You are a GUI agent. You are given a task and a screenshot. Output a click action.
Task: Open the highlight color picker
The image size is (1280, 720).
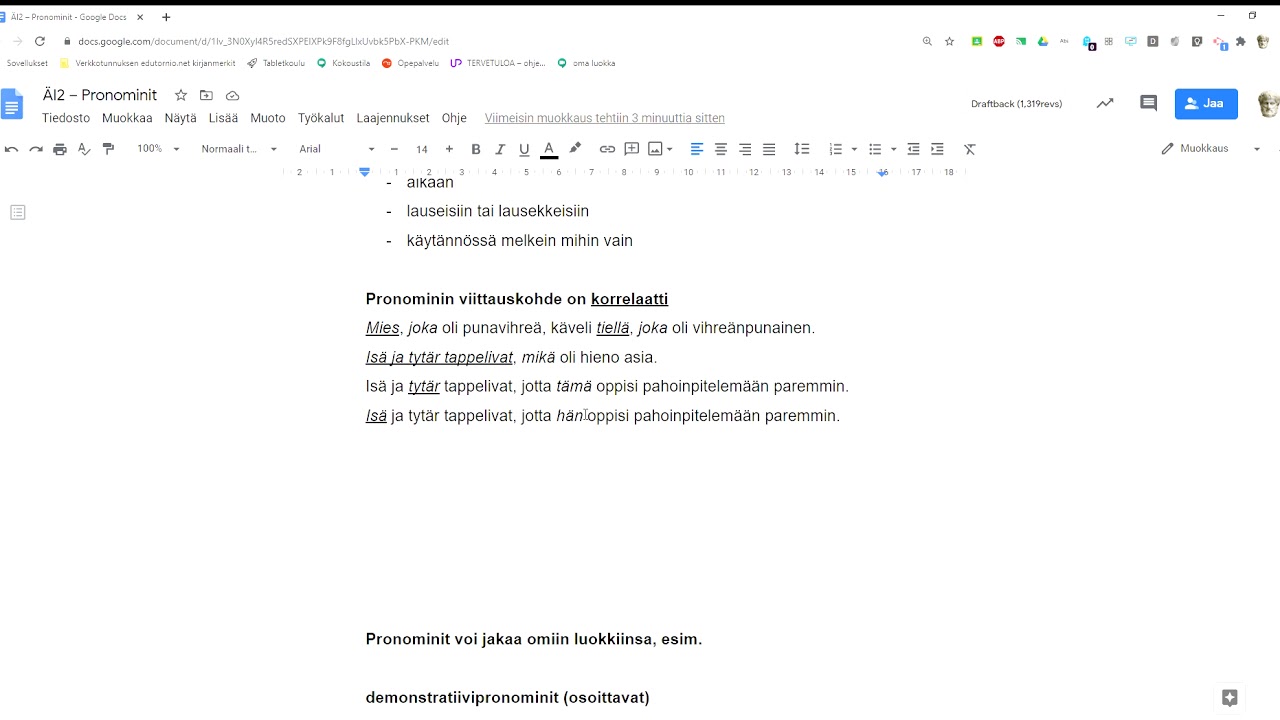575,149
